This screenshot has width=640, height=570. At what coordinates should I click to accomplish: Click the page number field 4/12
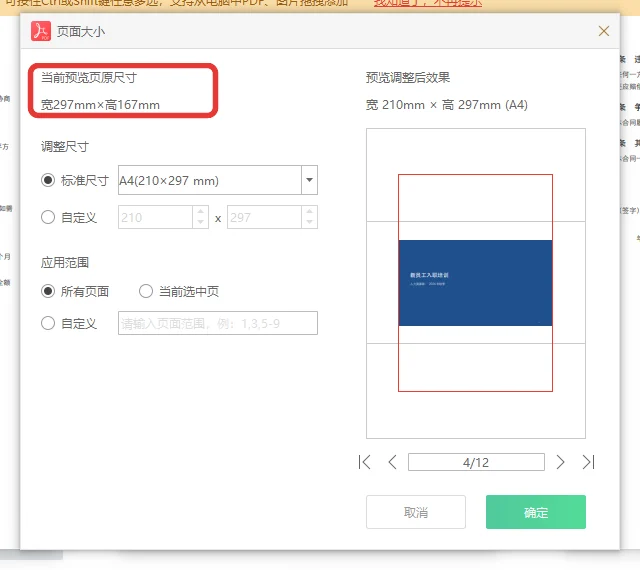click(476, 462)
